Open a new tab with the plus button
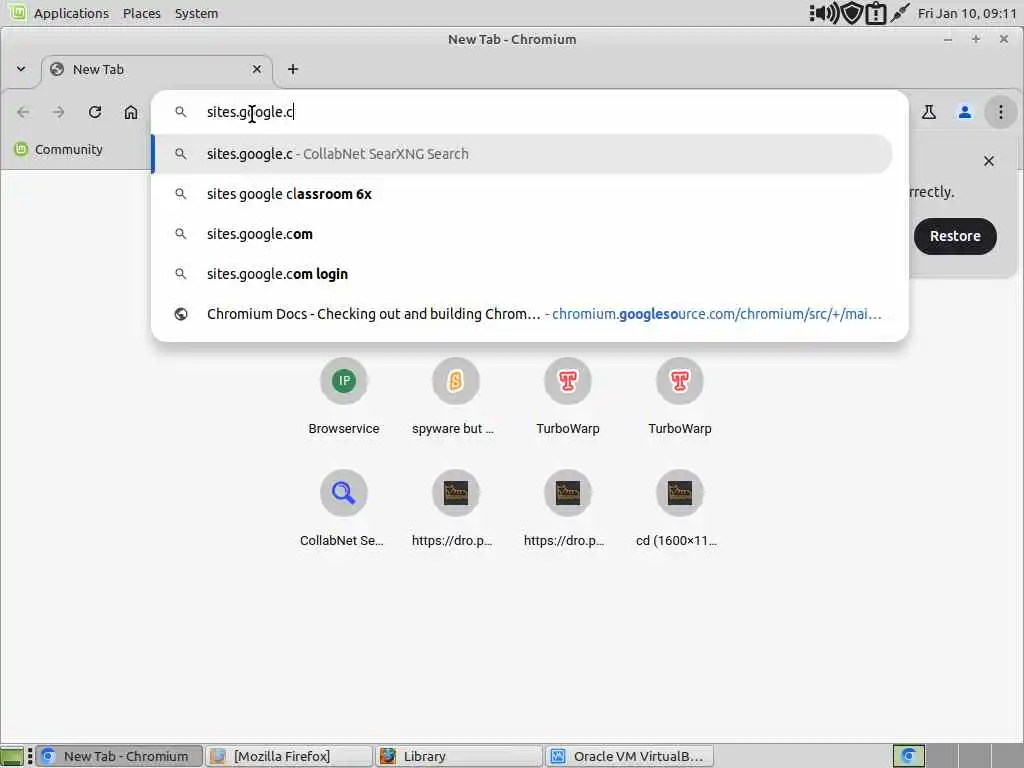 pos(293,69)
